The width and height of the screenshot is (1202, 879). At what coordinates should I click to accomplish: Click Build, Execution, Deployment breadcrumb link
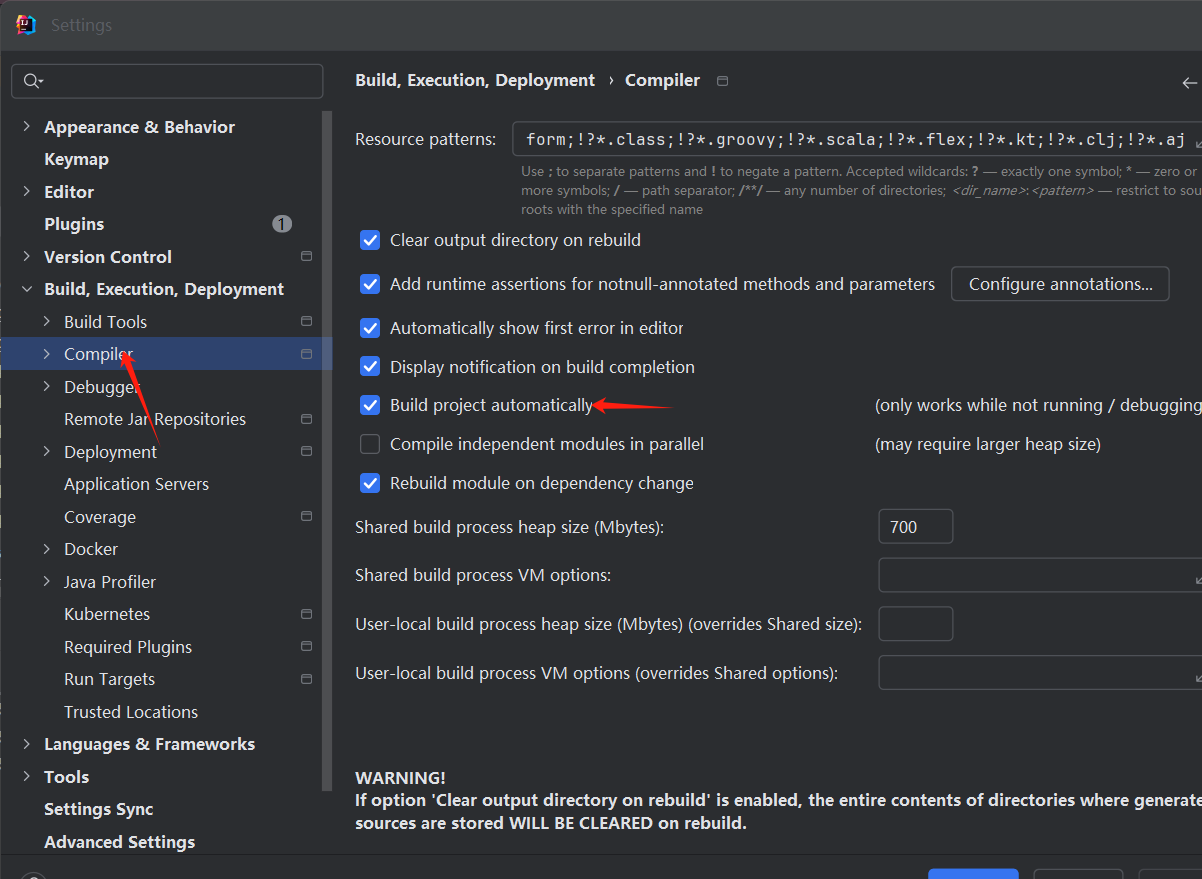pyautogui.click(x=475, y=80)
